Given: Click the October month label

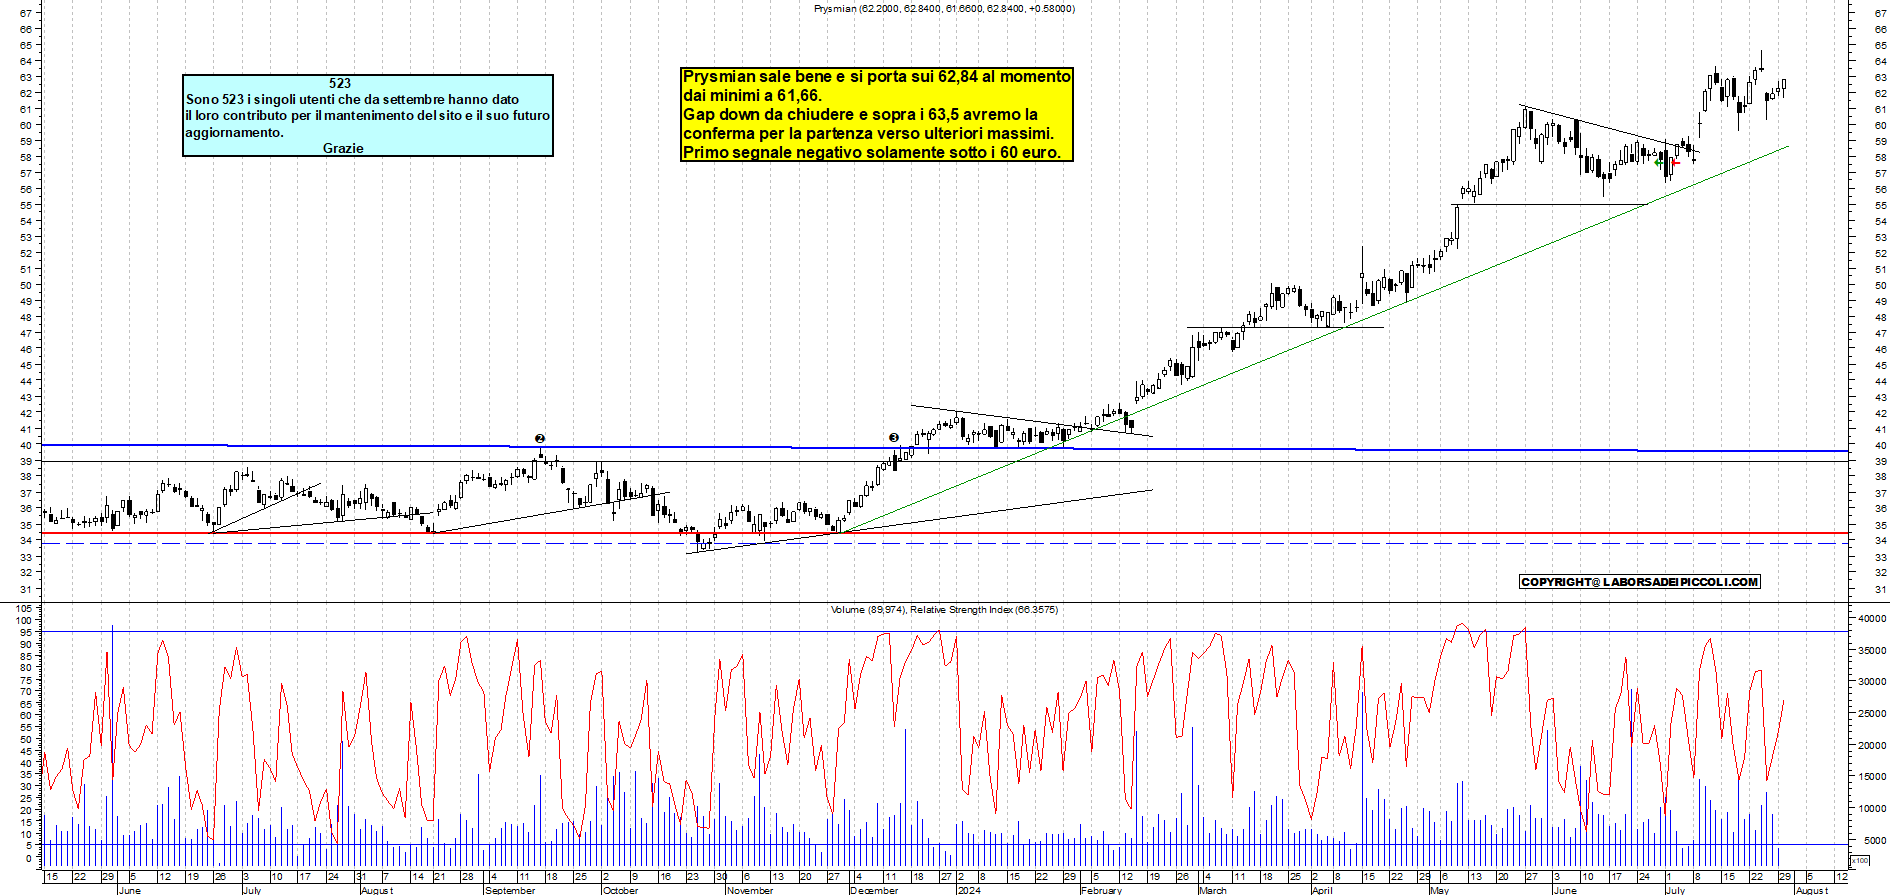Looking at the screenshot, I should point(620,890).
